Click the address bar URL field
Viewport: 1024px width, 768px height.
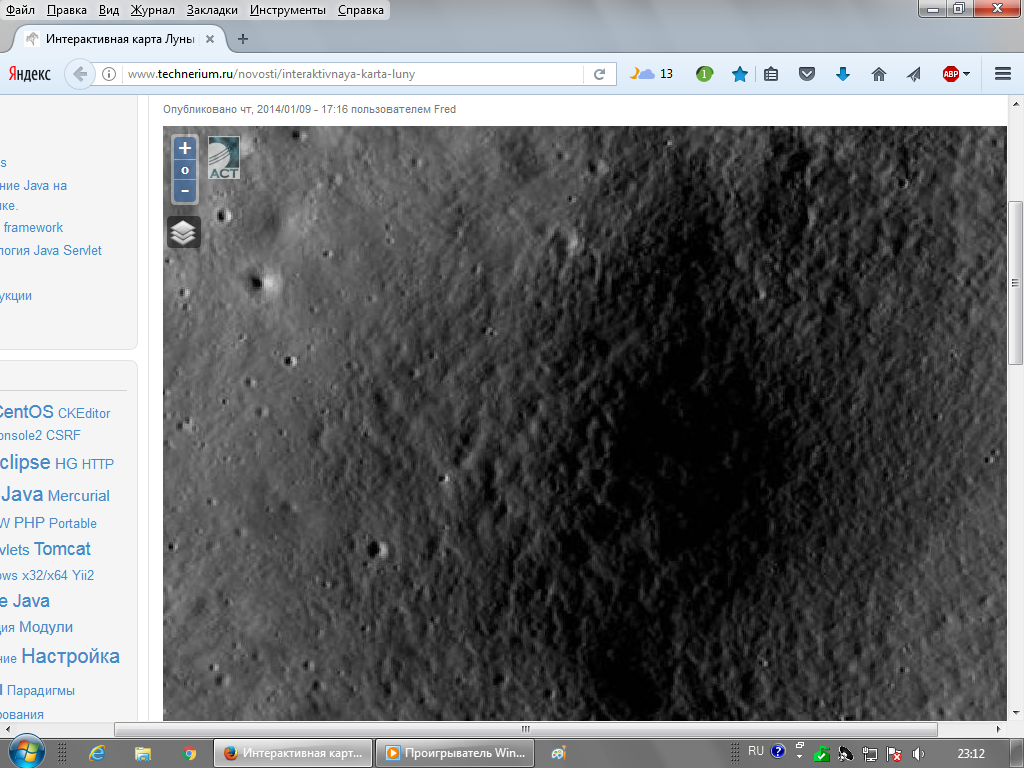[351, 74]
